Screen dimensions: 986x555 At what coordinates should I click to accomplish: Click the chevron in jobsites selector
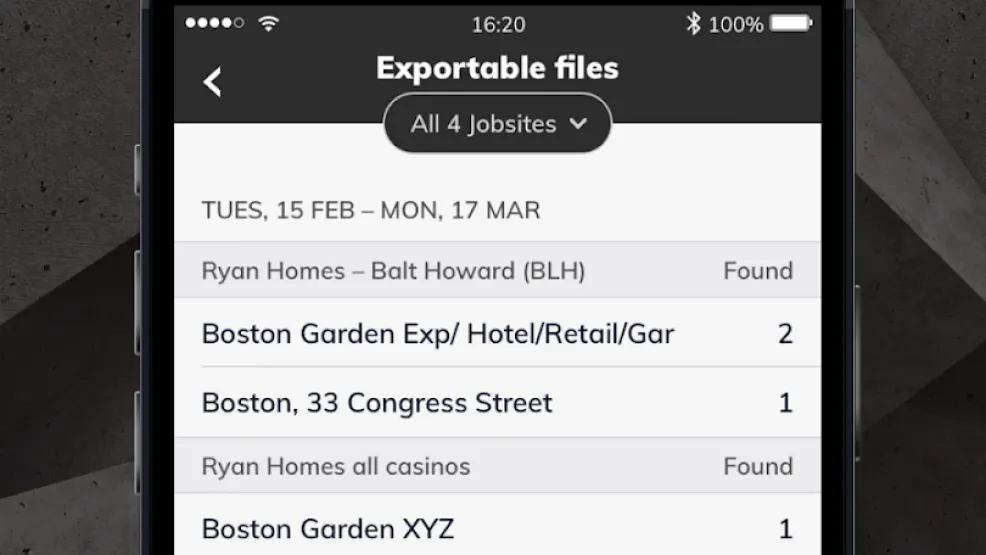tap(579, 124)
